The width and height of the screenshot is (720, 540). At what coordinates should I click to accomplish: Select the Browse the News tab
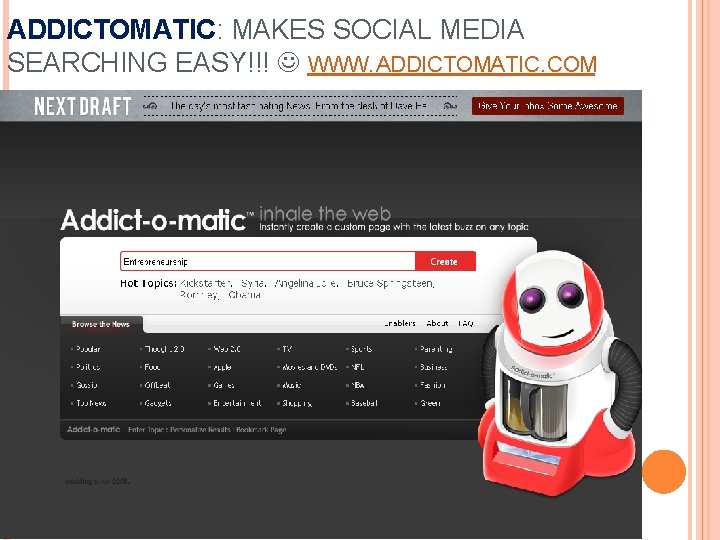[x=101, y=324]
